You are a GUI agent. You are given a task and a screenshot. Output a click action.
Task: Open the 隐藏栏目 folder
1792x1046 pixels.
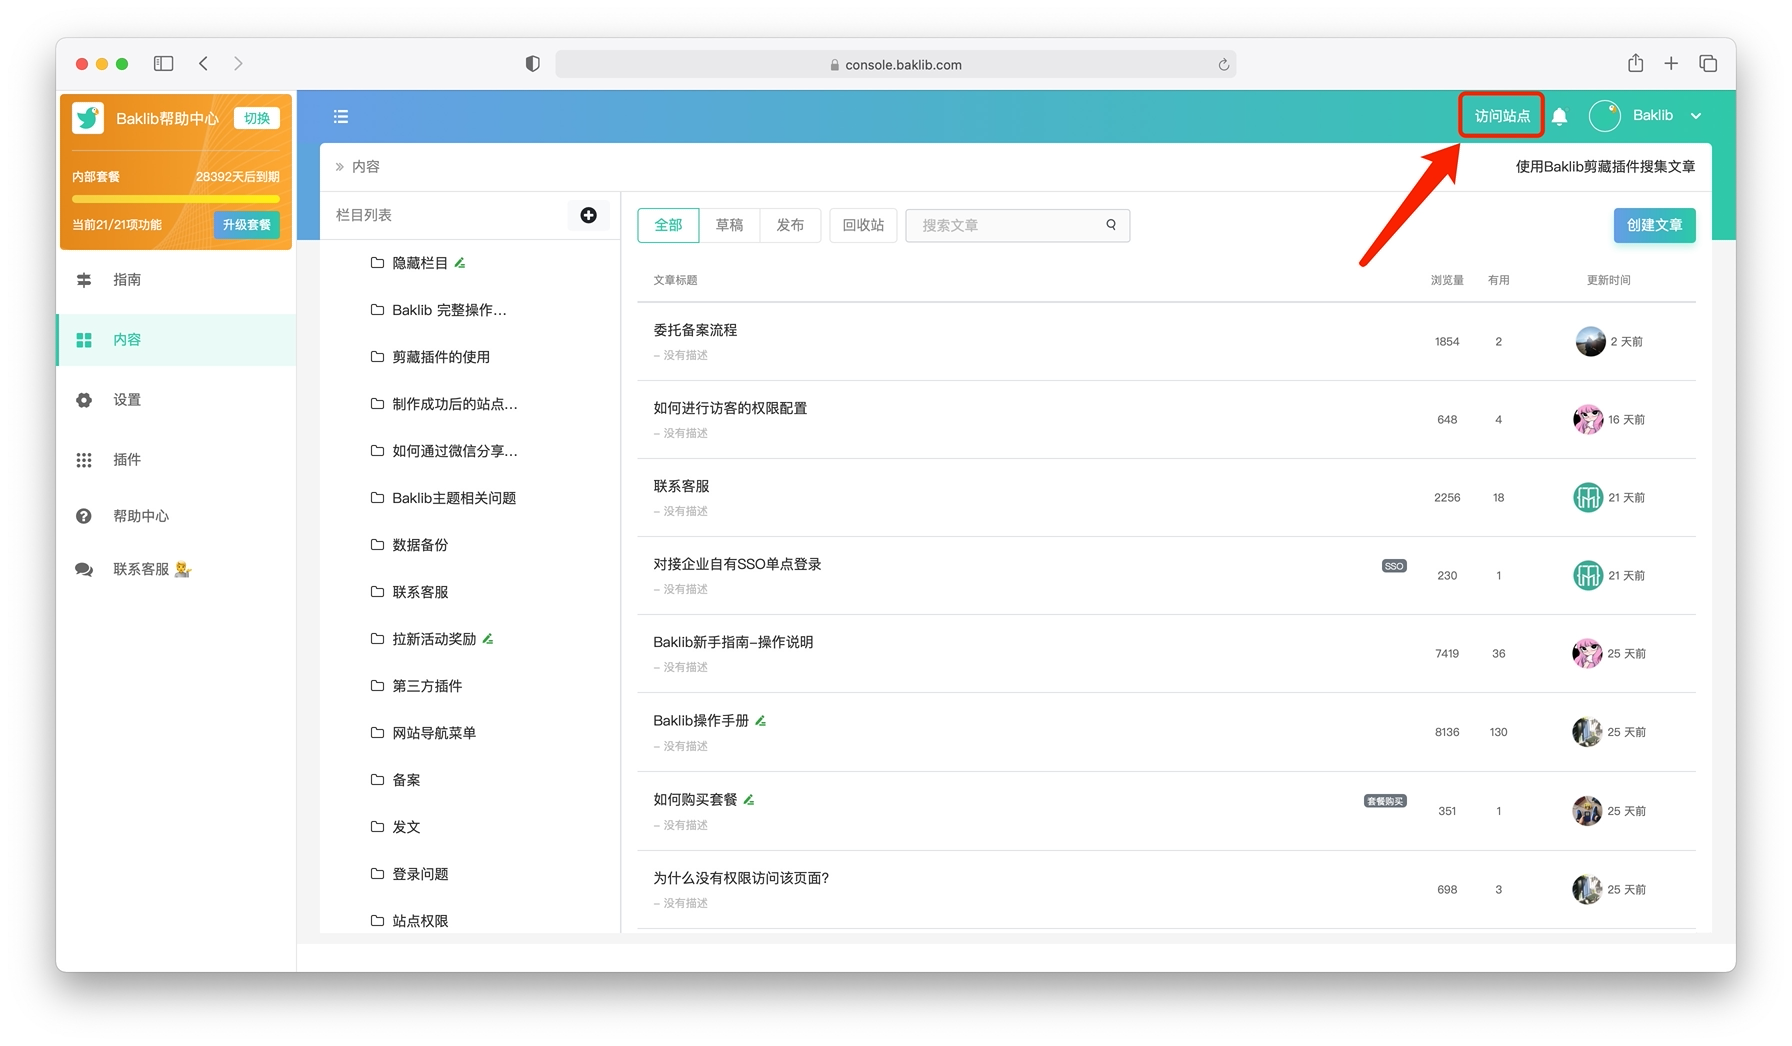pos(418,263)
